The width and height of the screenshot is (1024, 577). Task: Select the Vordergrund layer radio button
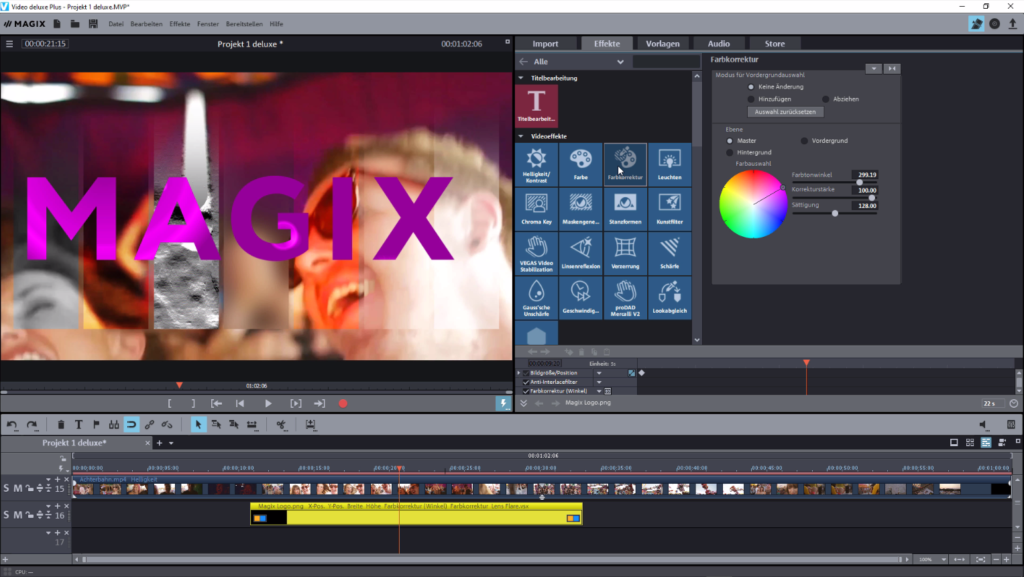click(x=804, y=141)
